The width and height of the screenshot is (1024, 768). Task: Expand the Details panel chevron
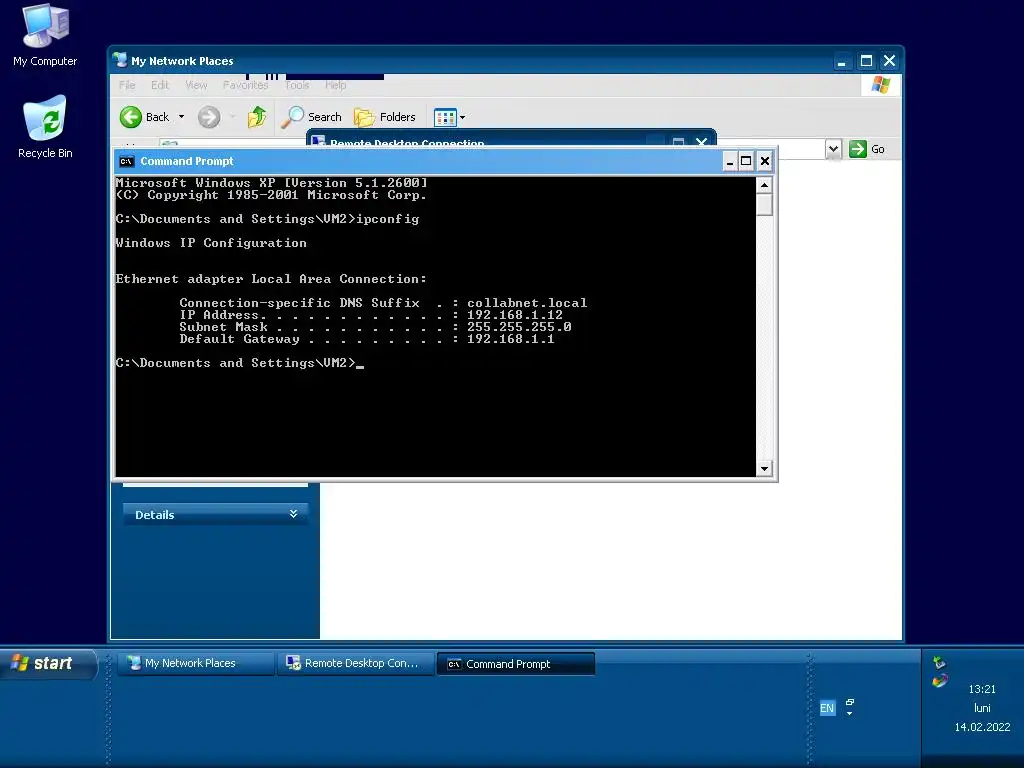click(293, 514)
